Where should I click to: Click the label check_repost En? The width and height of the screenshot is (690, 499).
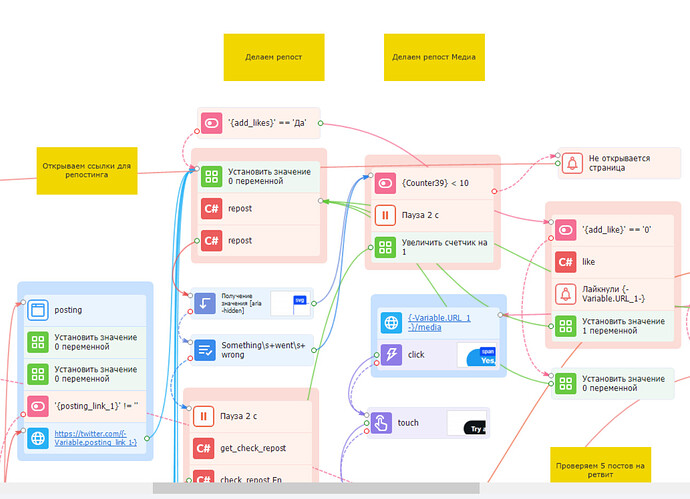click(251, 479)
